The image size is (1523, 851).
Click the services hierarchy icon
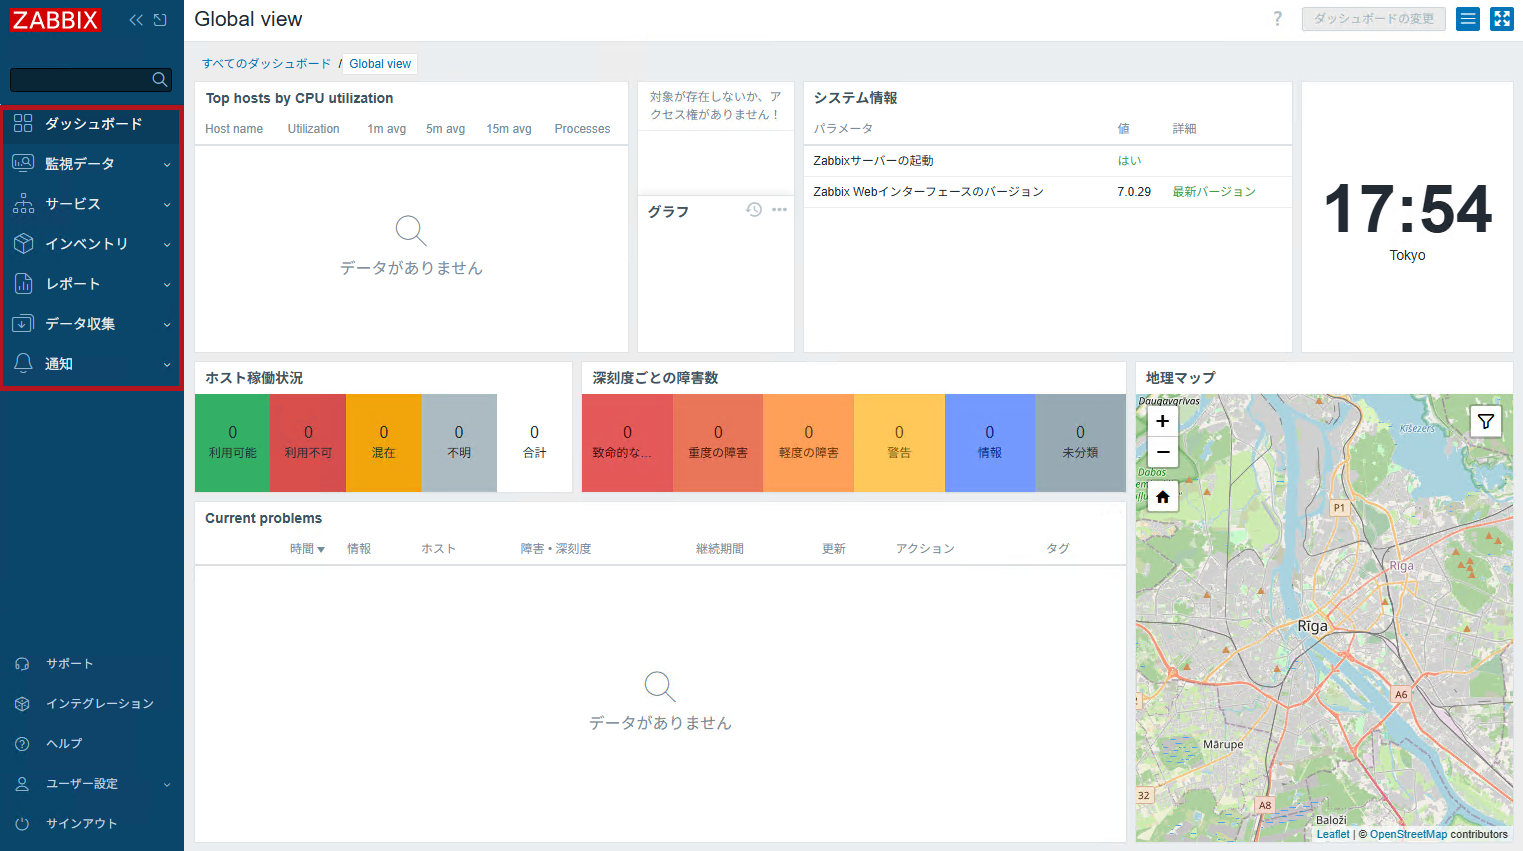pos(23,203)
